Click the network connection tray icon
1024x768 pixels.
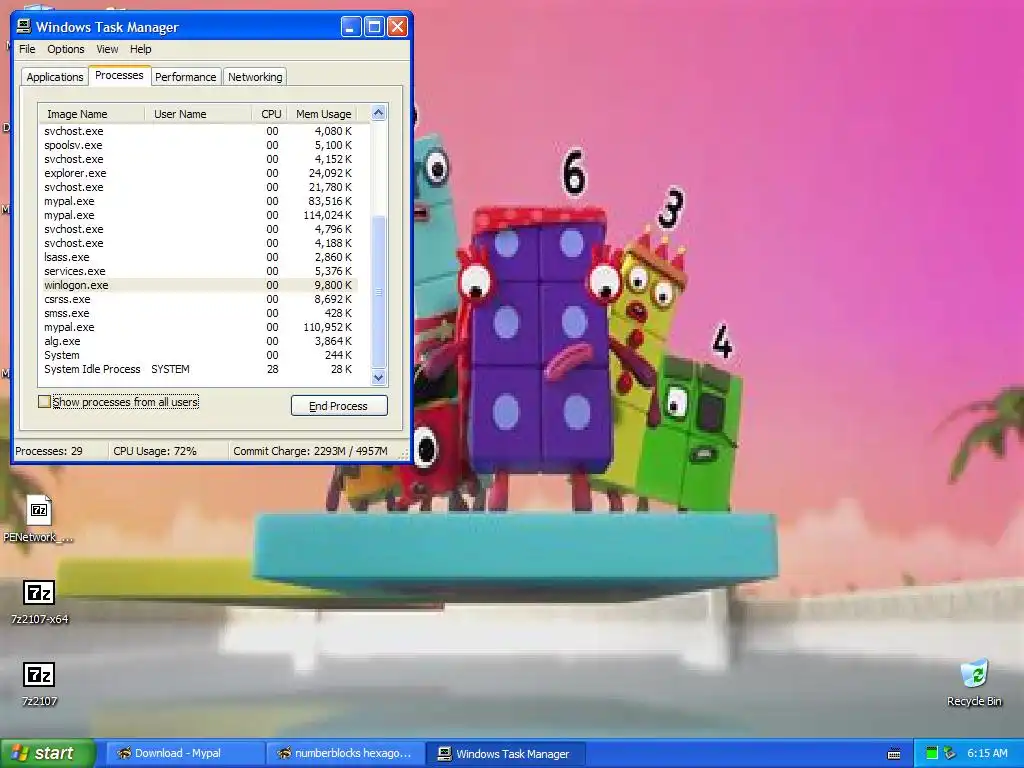tap(949, 753)
